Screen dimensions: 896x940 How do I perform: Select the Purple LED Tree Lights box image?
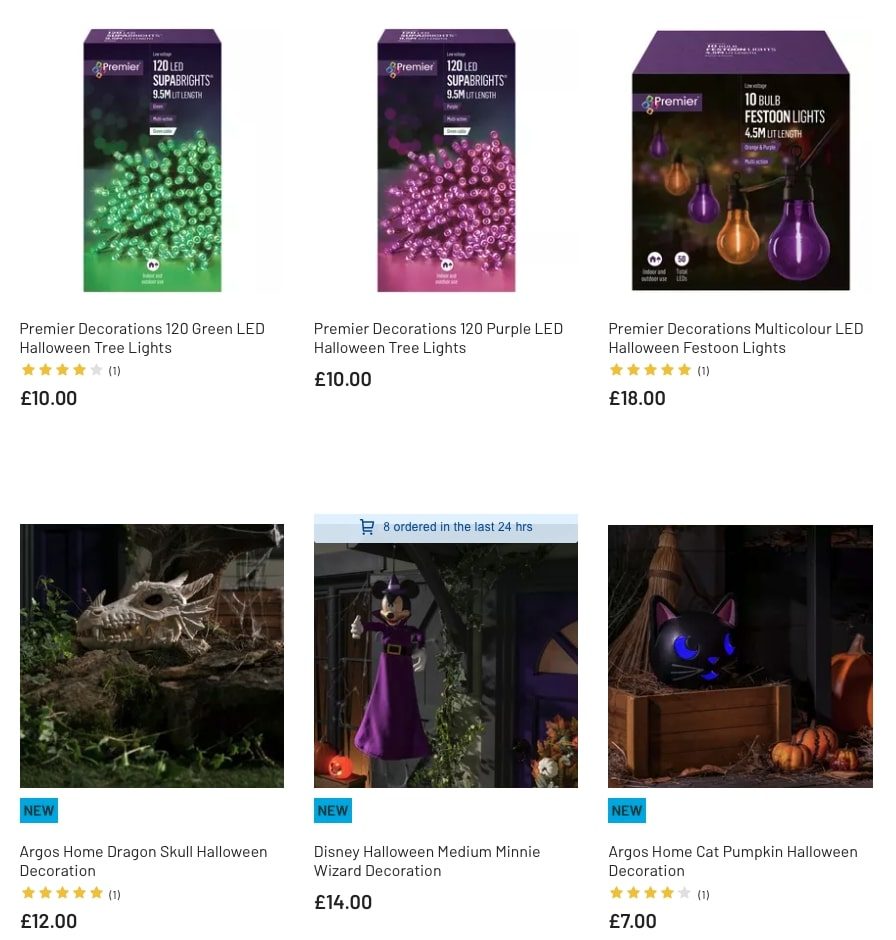click(x=446, y=160)
